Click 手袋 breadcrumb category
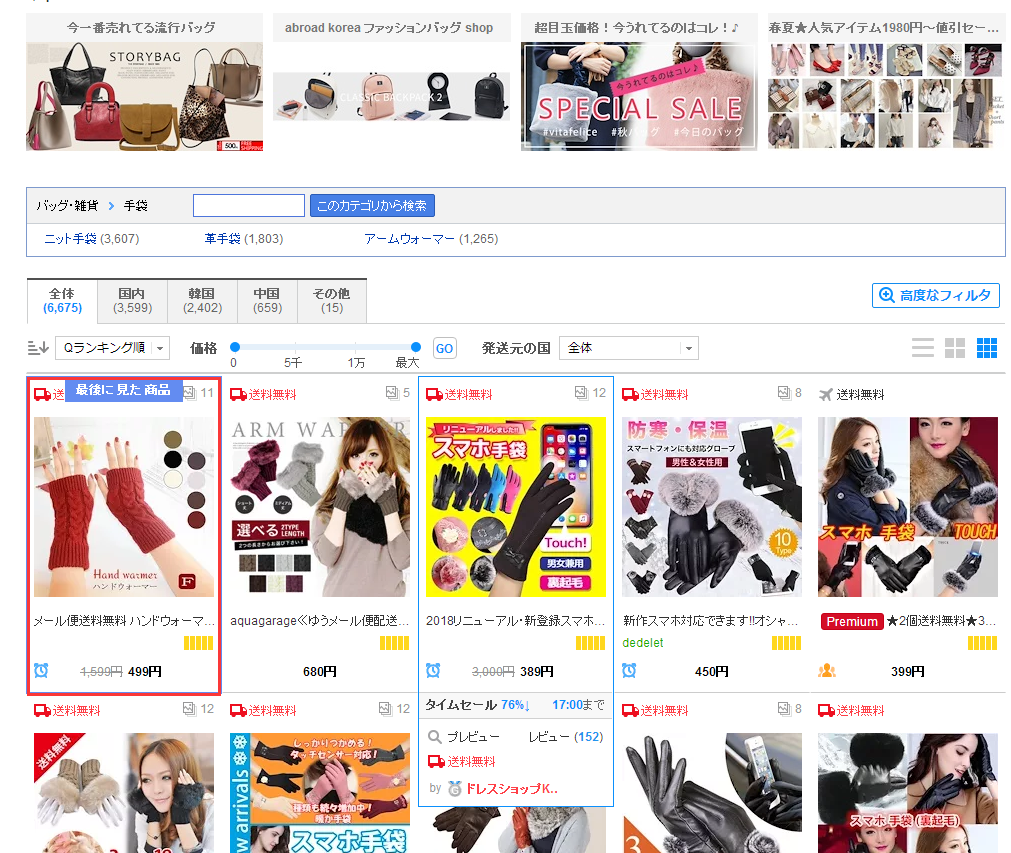 (x=135, y=206)
